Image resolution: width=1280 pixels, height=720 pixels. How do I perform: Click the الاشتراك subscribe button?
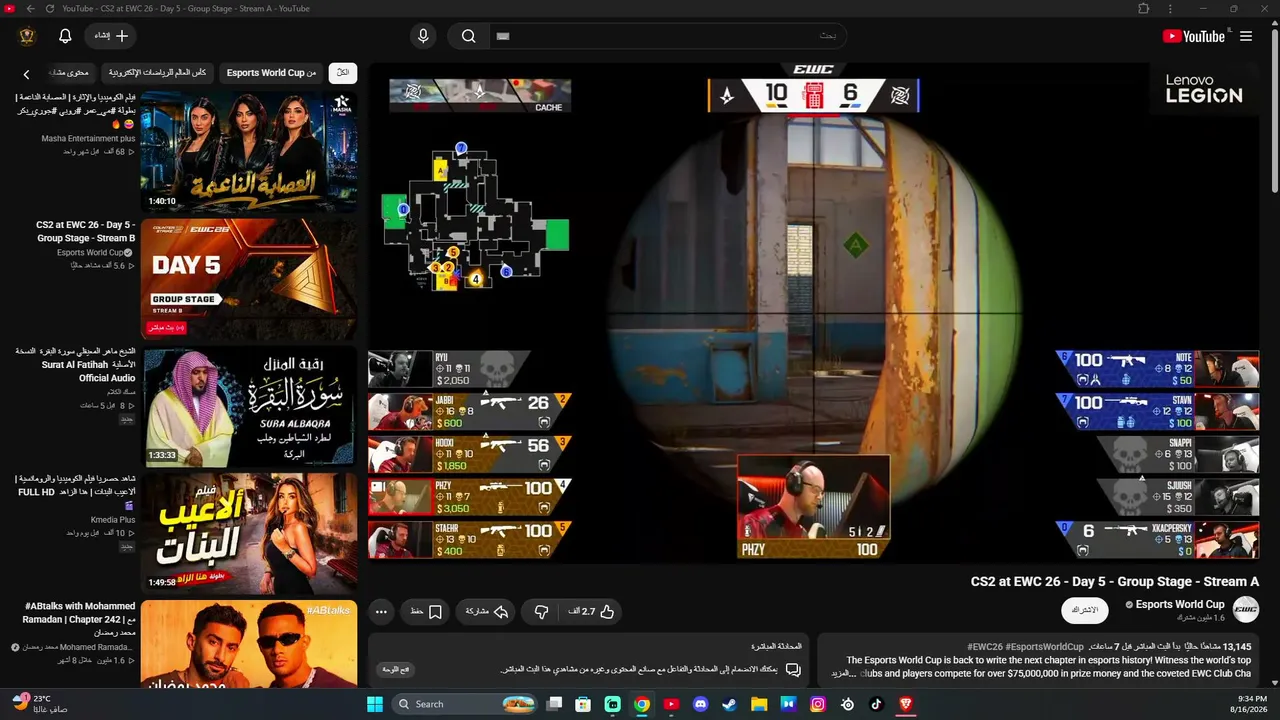(x=1085, y=610)
